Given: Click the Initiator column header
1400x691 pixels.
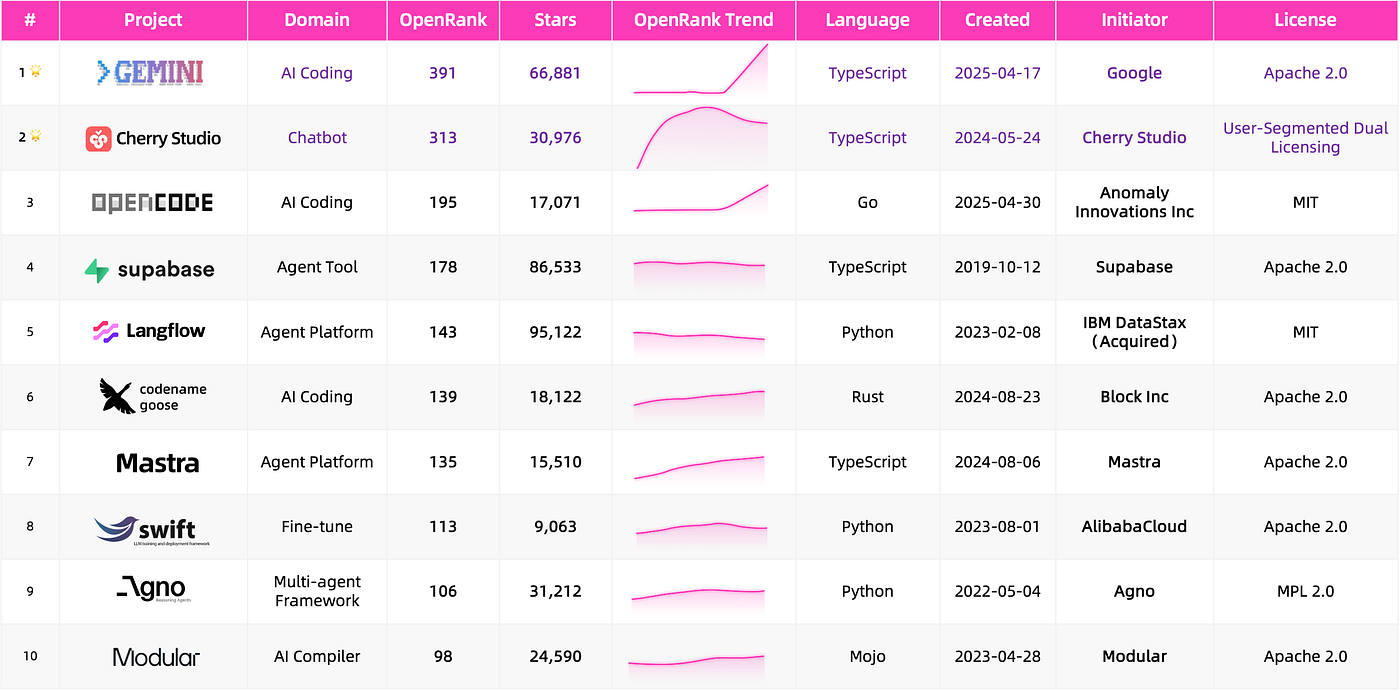Looking at the screenshot, I should coord(1134,20).
